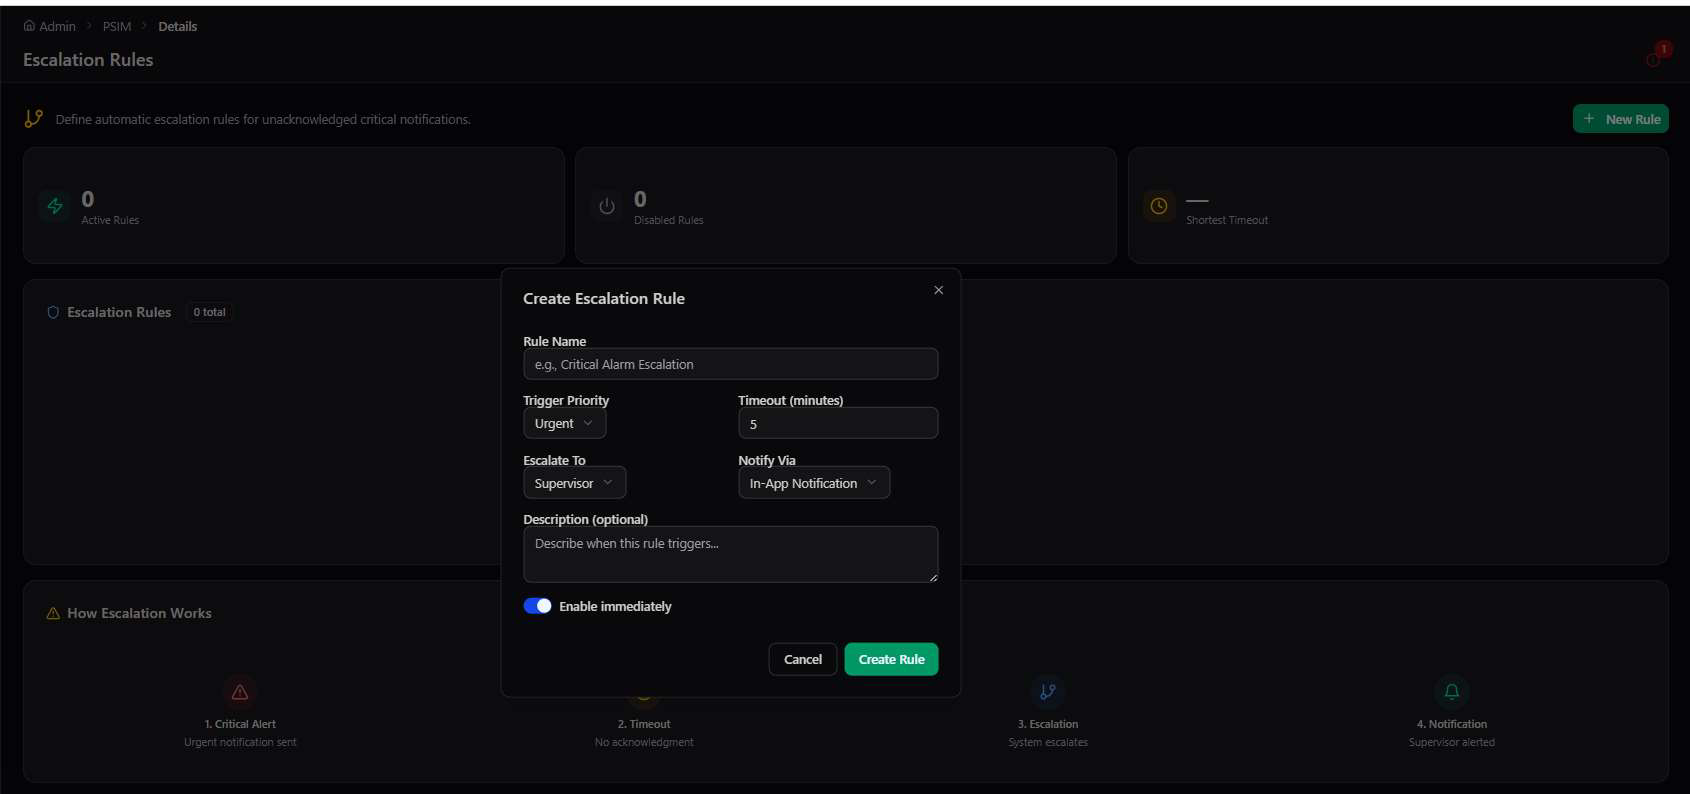1690x794 pixels.
Task: Click the Cancel button
Action: [x=802, y=659]
